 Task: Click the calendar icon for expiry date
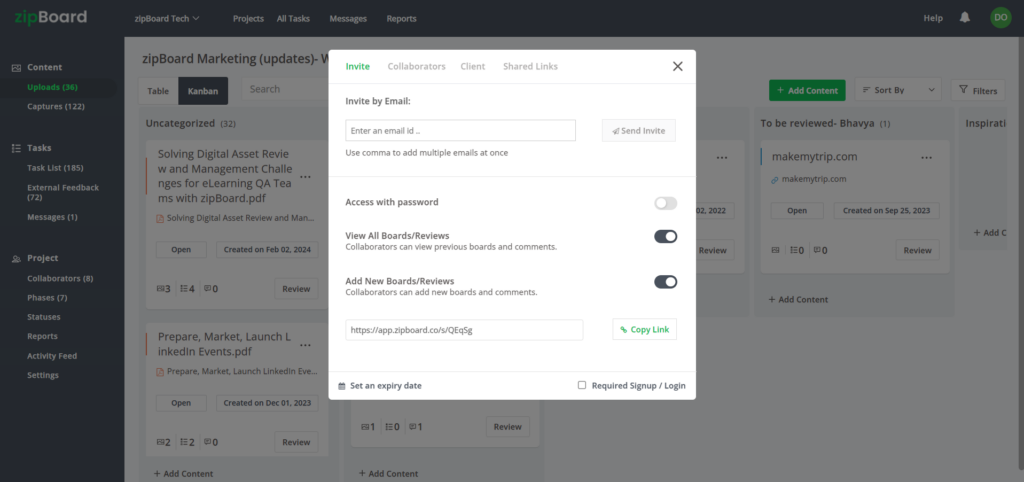pos(342,386)
